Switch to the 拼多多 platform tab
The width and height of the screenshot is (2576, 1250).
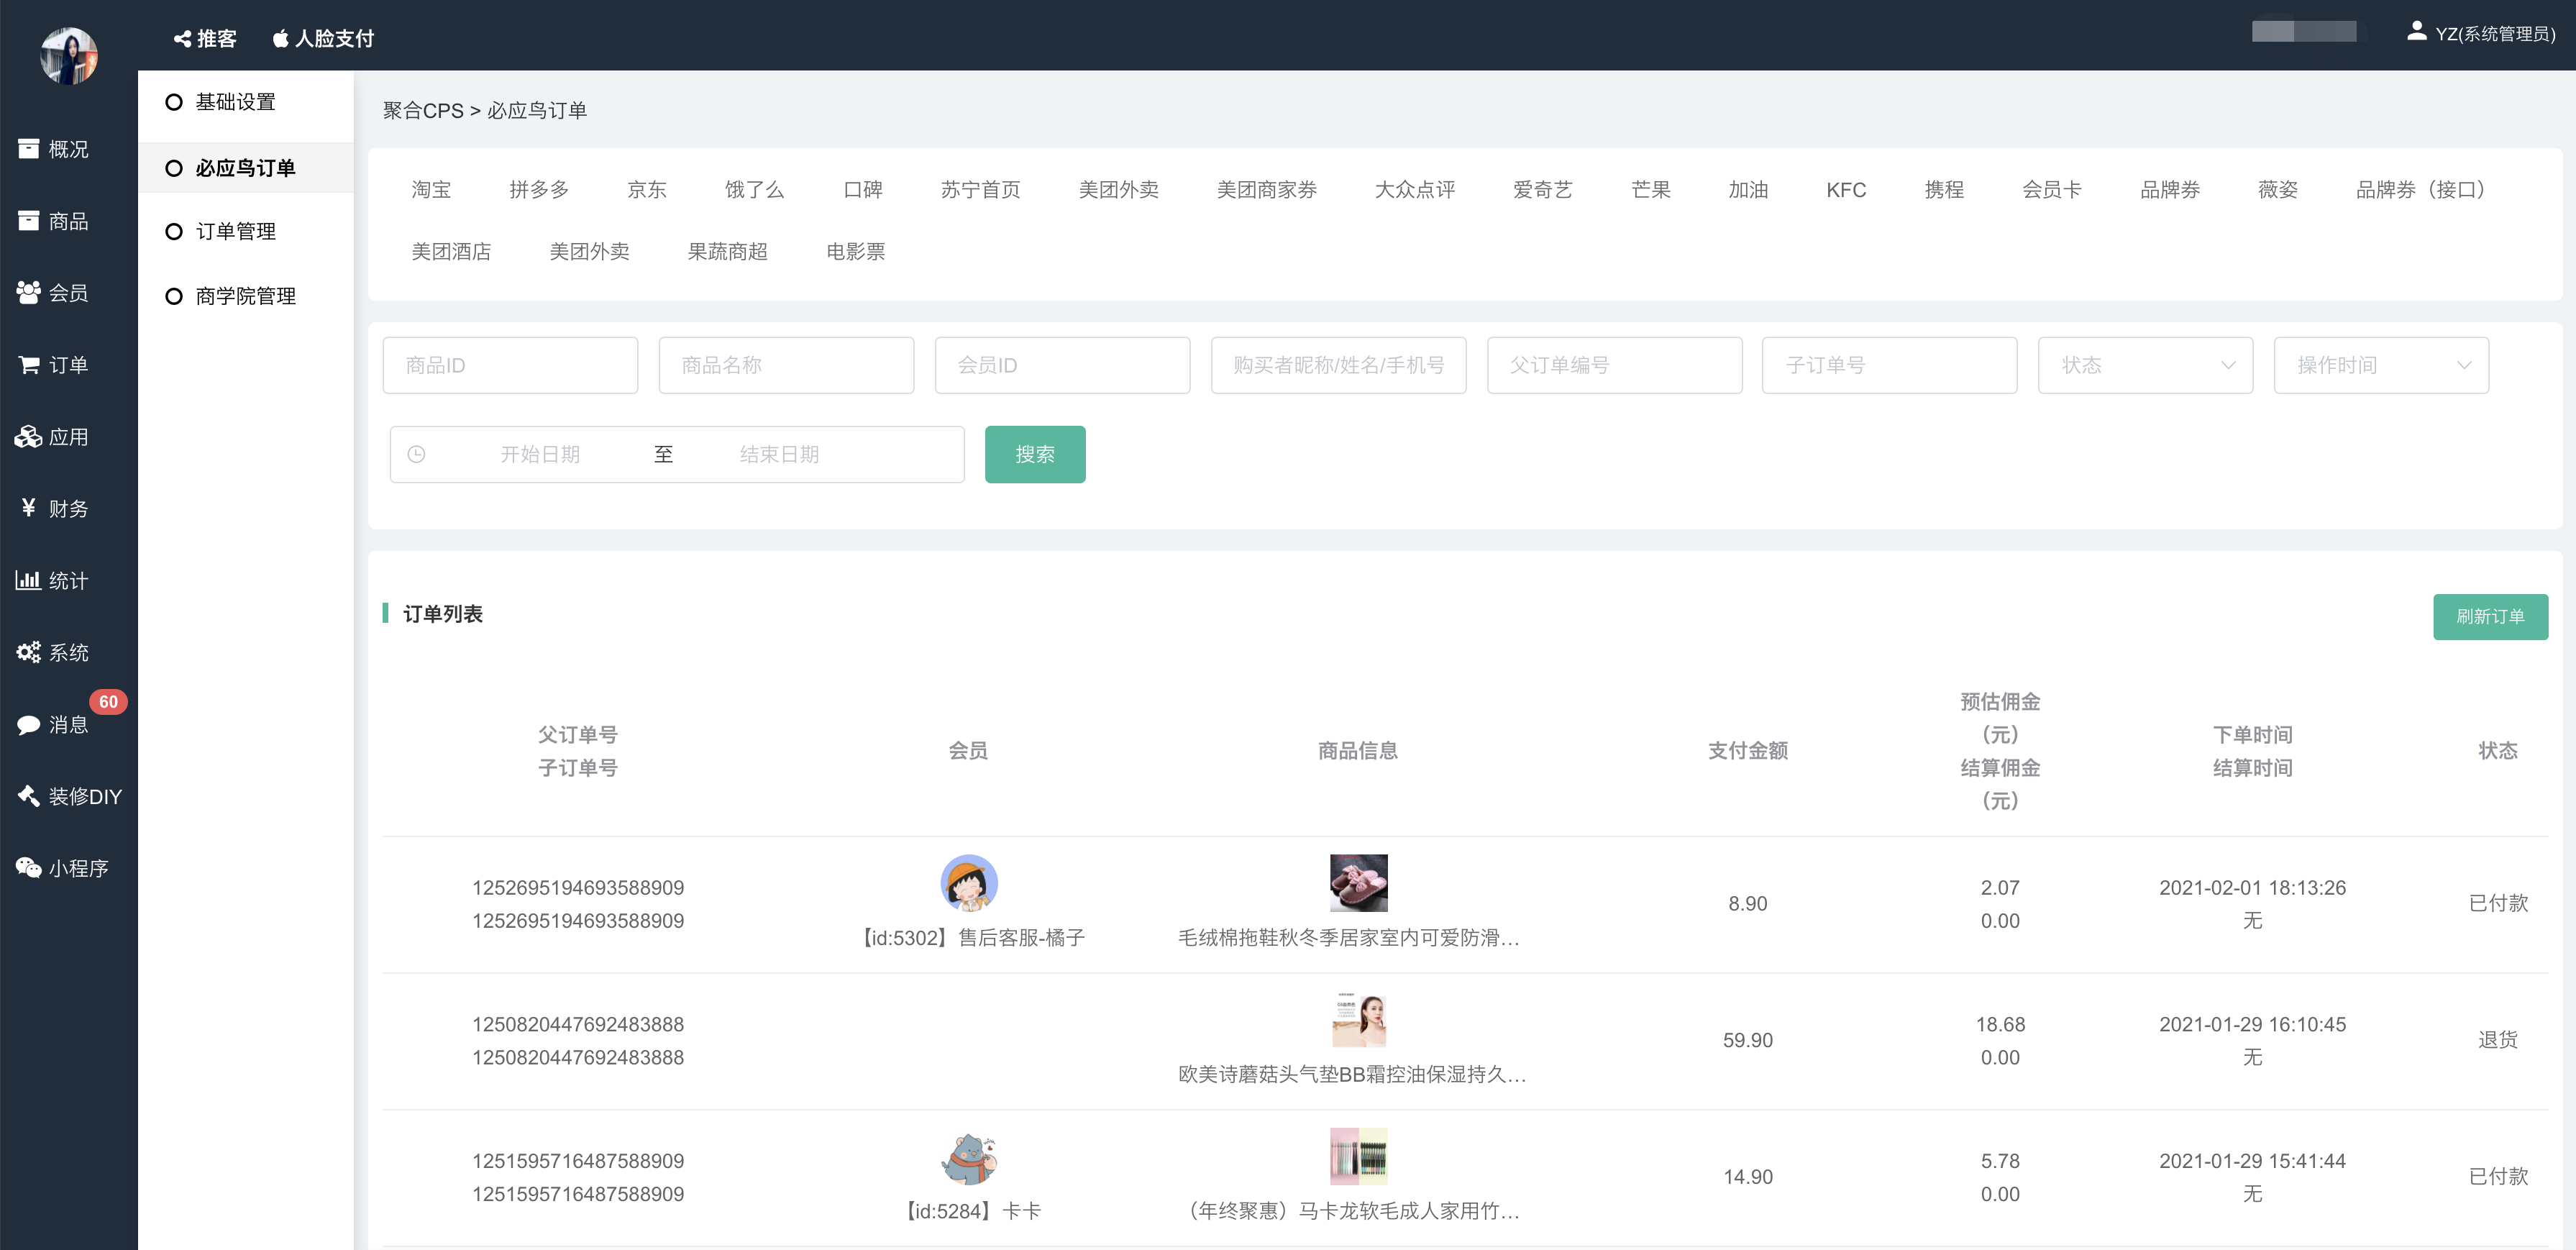(539, 190)
